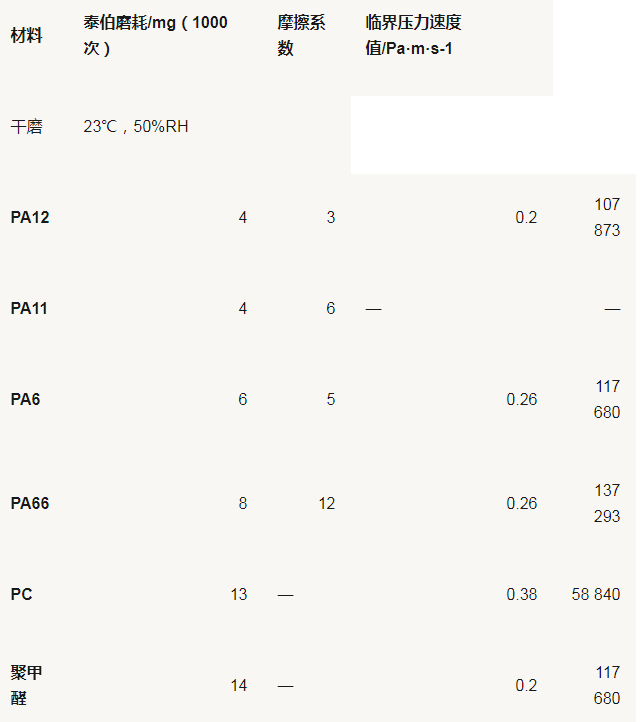Click the value 12 in PA66 row
Viewport: 643px width, 722px height.
click(327, 503)
